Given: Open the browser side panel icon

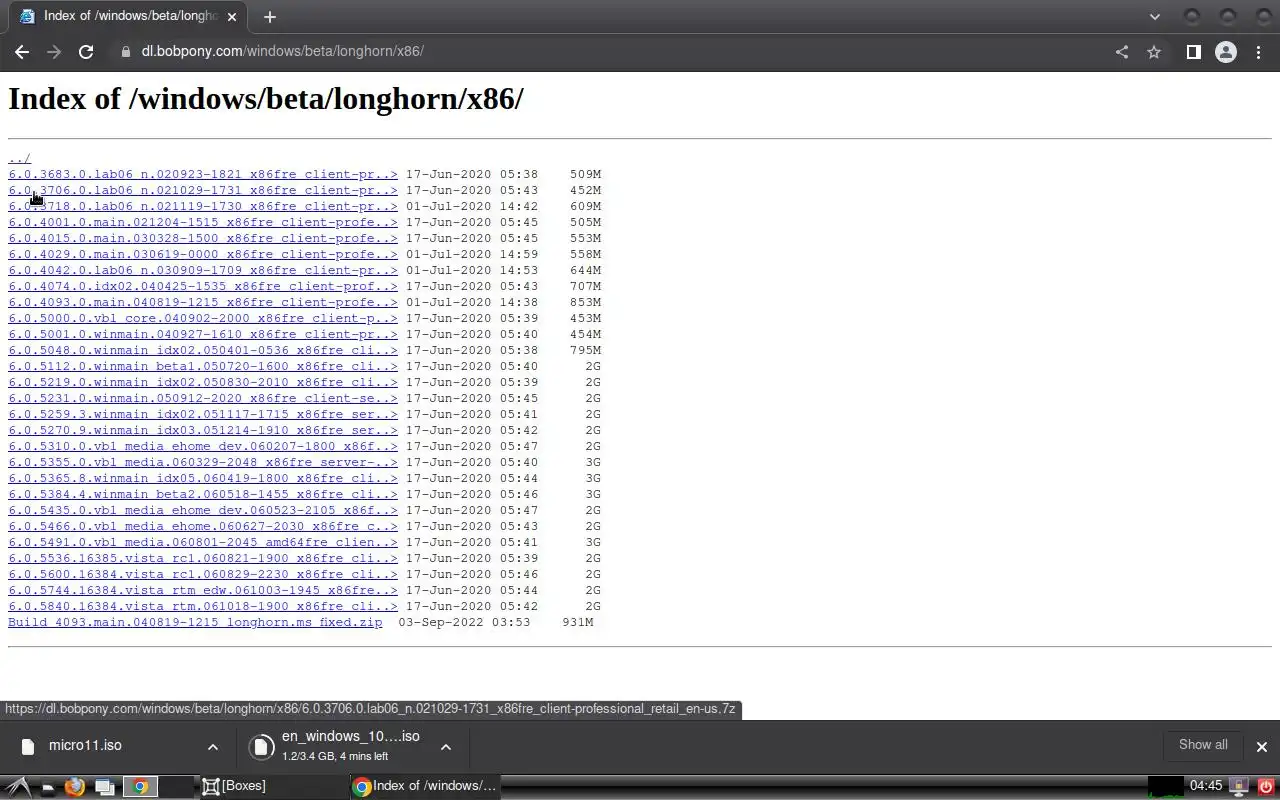Looking at the screenshot, I should pos(1193,52).
